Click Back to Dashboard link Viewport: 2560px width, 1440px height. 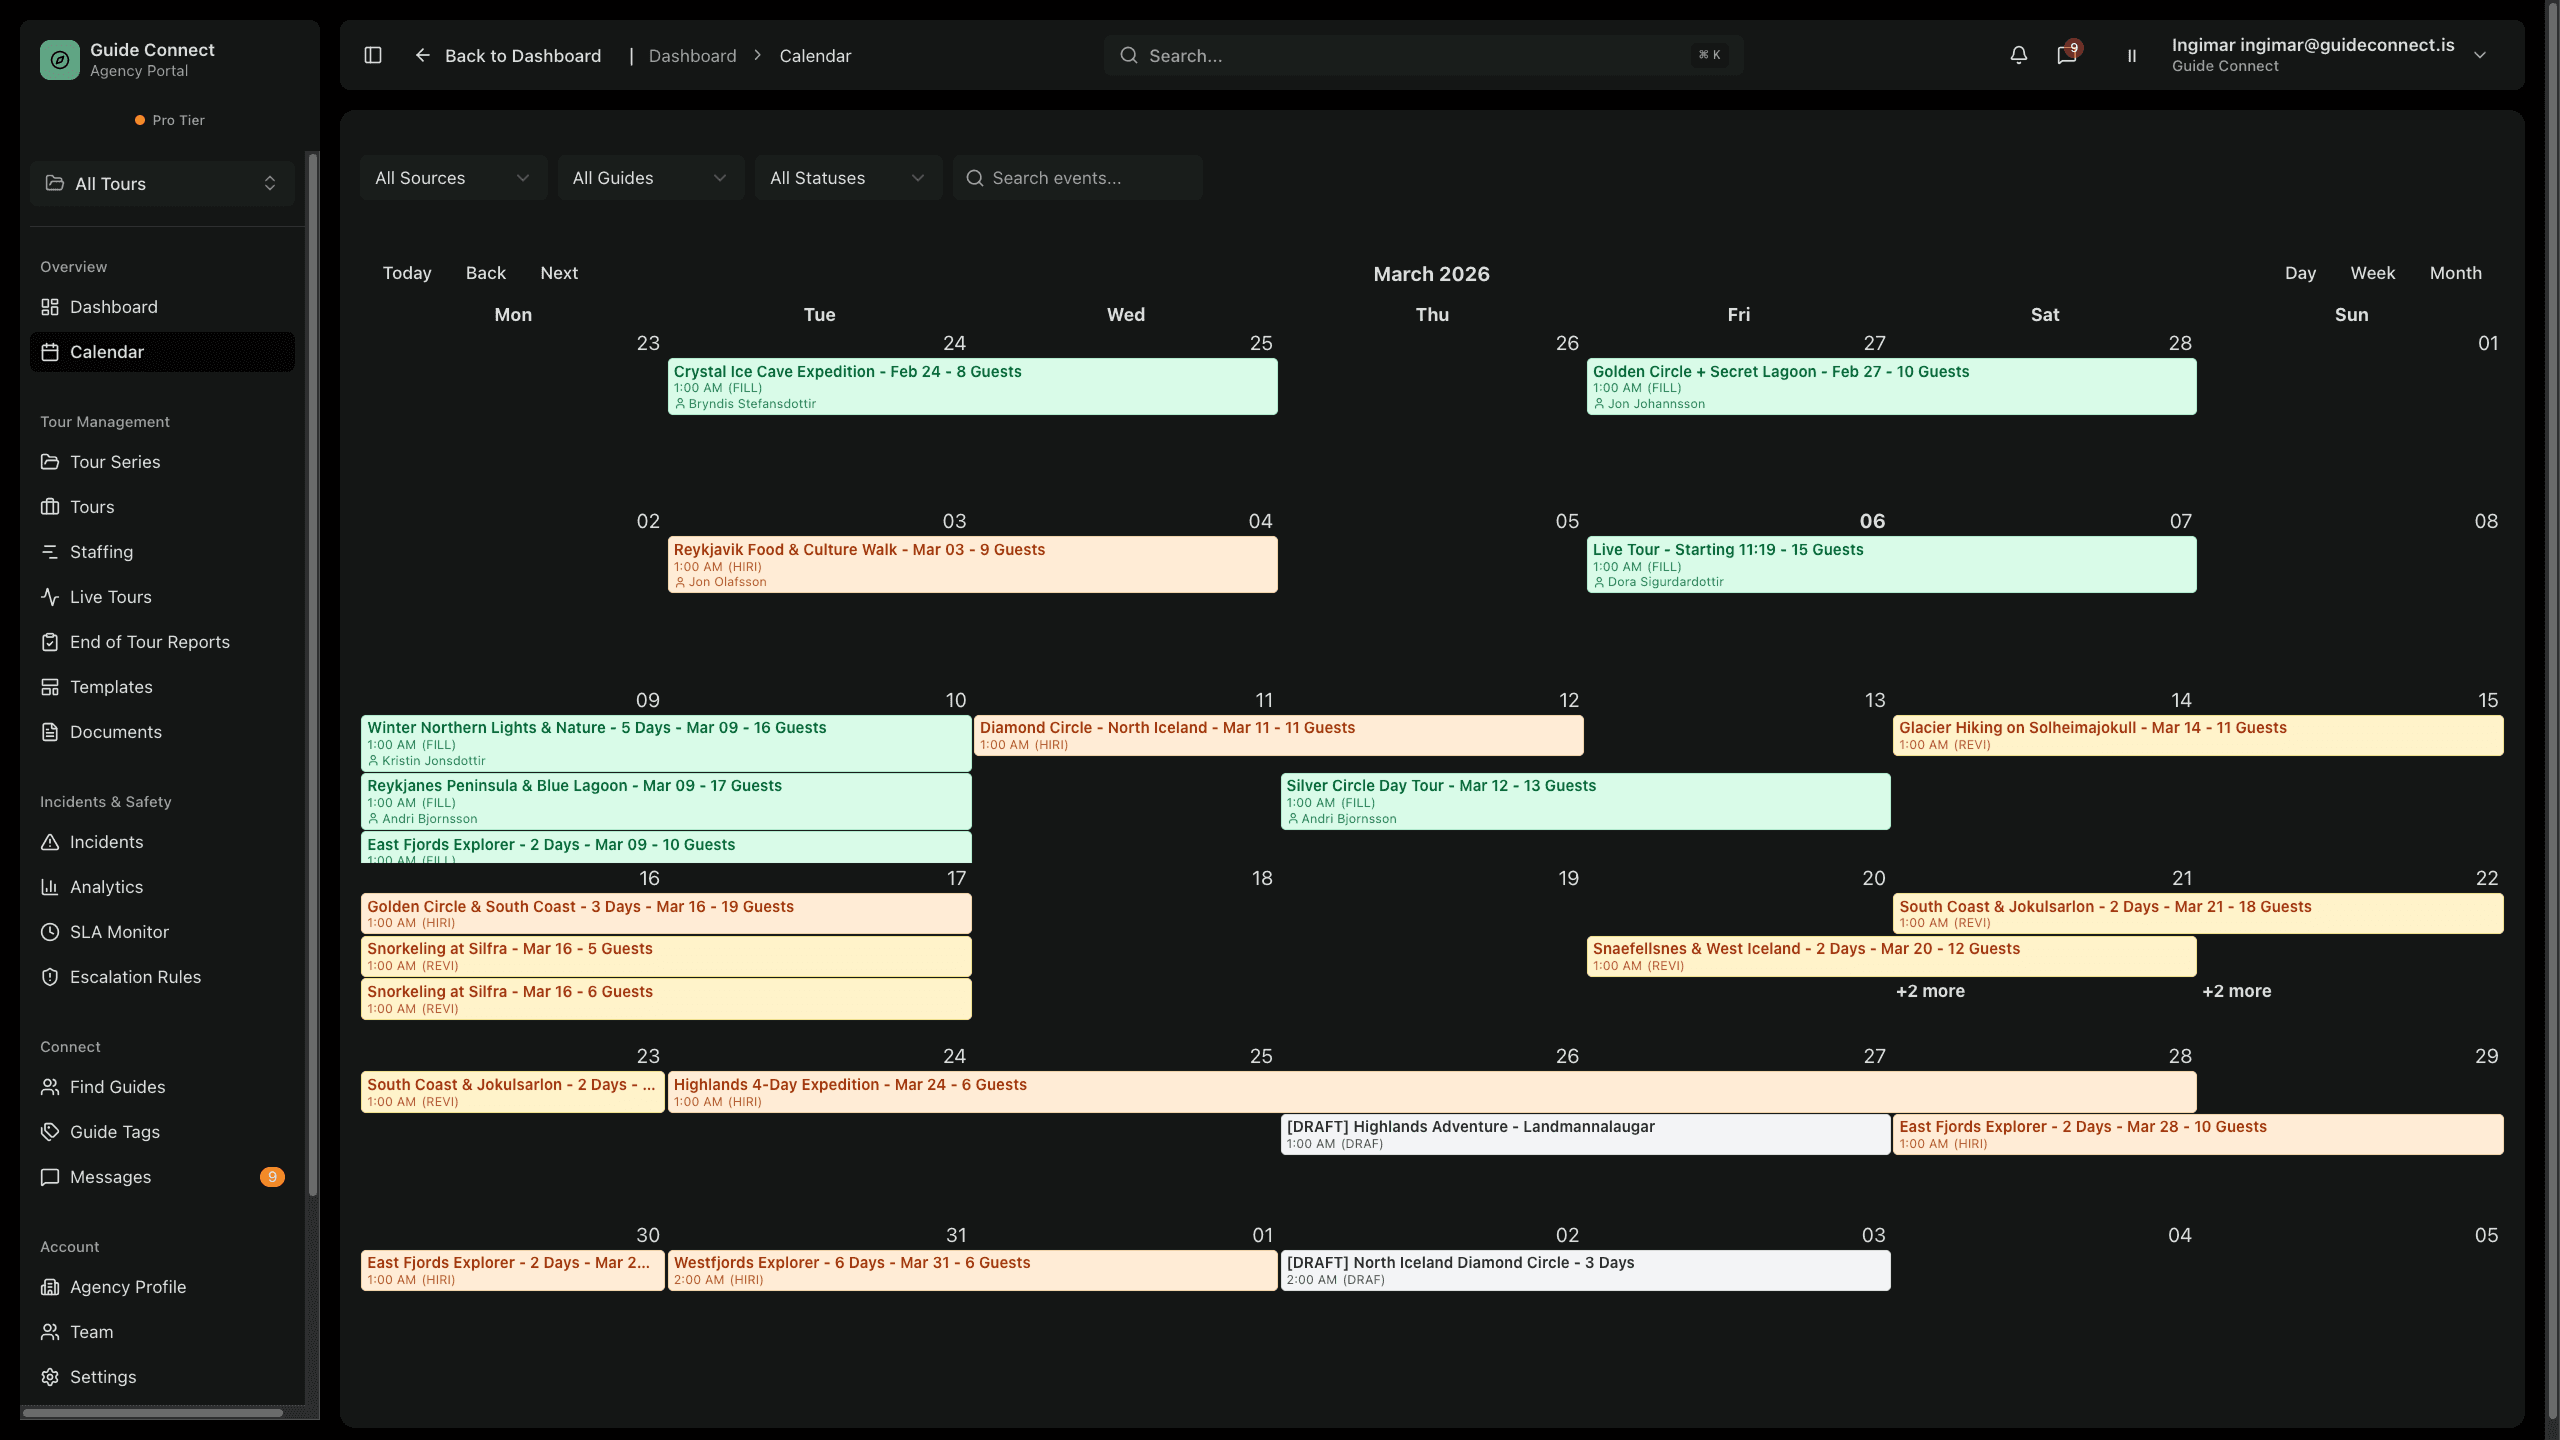point(508,56)
